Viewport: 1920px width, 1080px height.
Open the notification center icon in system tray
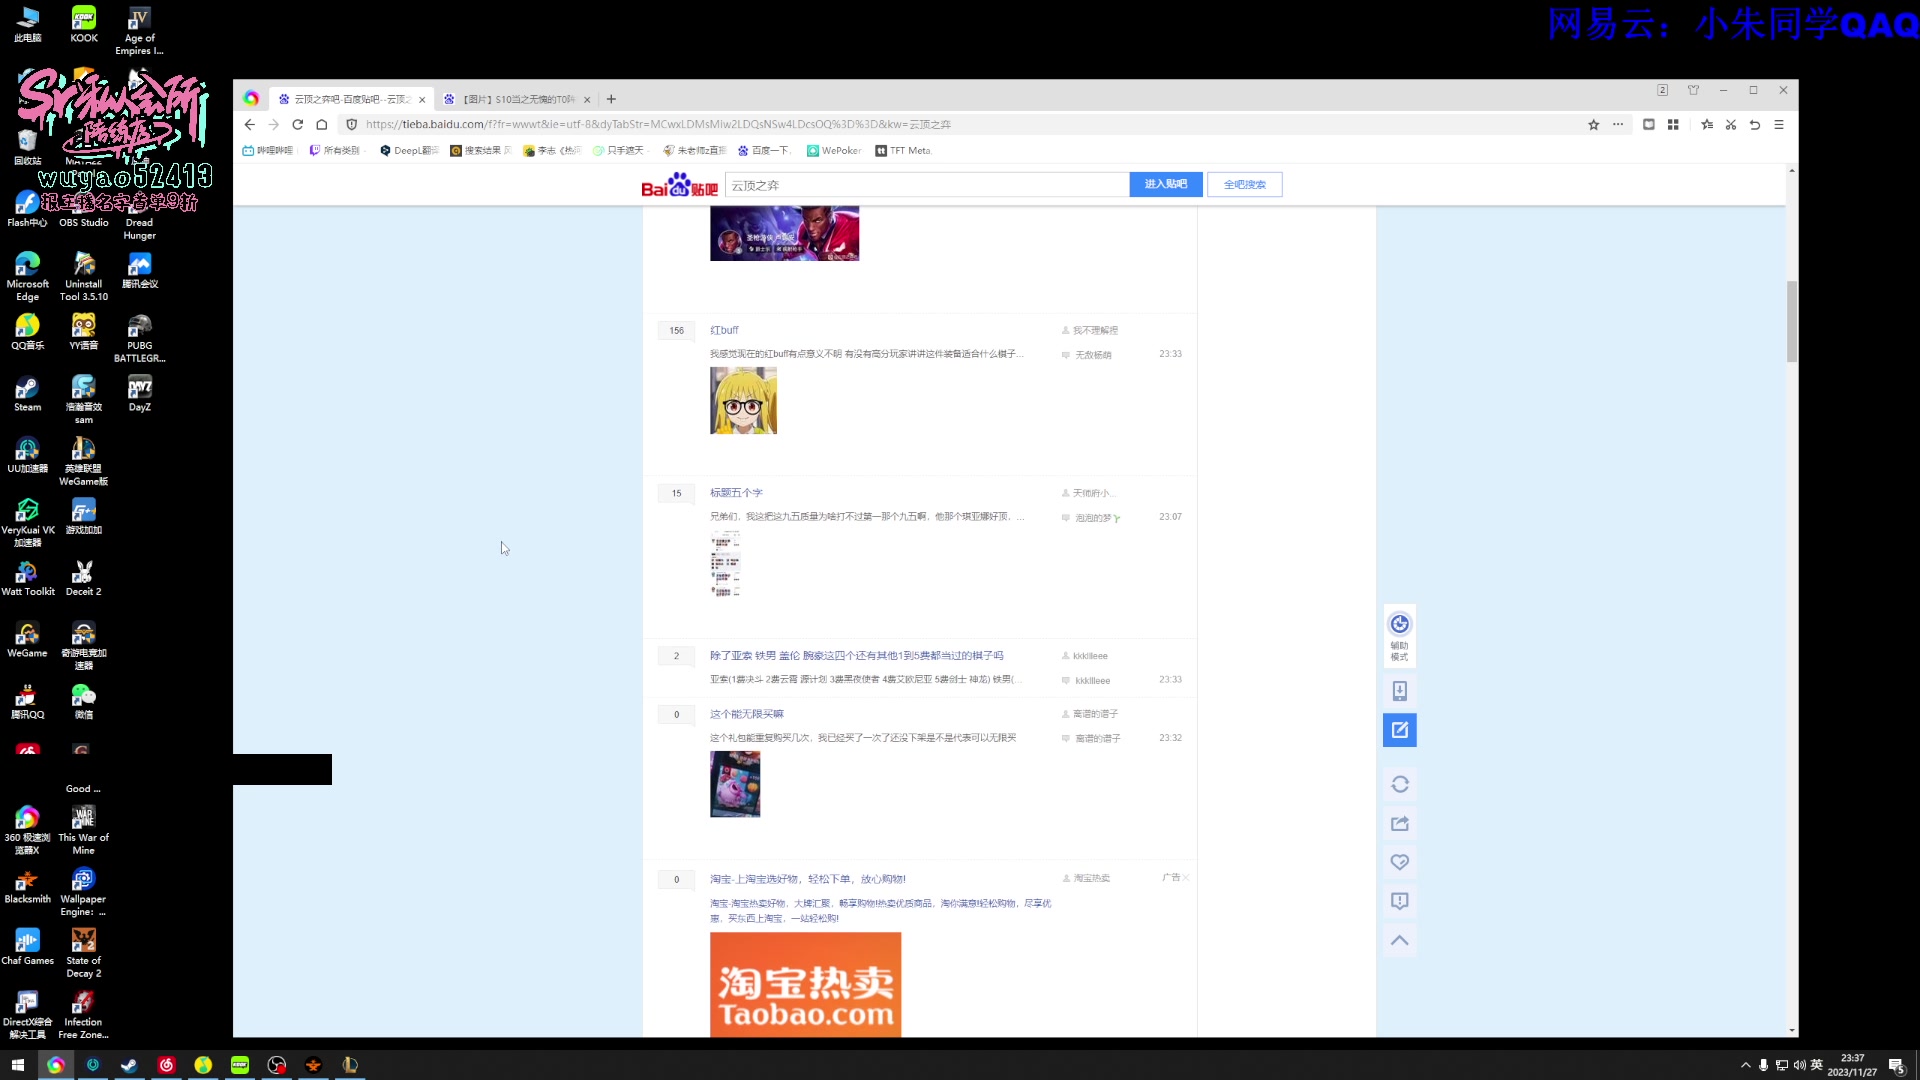click(x=1896, y=1065)
